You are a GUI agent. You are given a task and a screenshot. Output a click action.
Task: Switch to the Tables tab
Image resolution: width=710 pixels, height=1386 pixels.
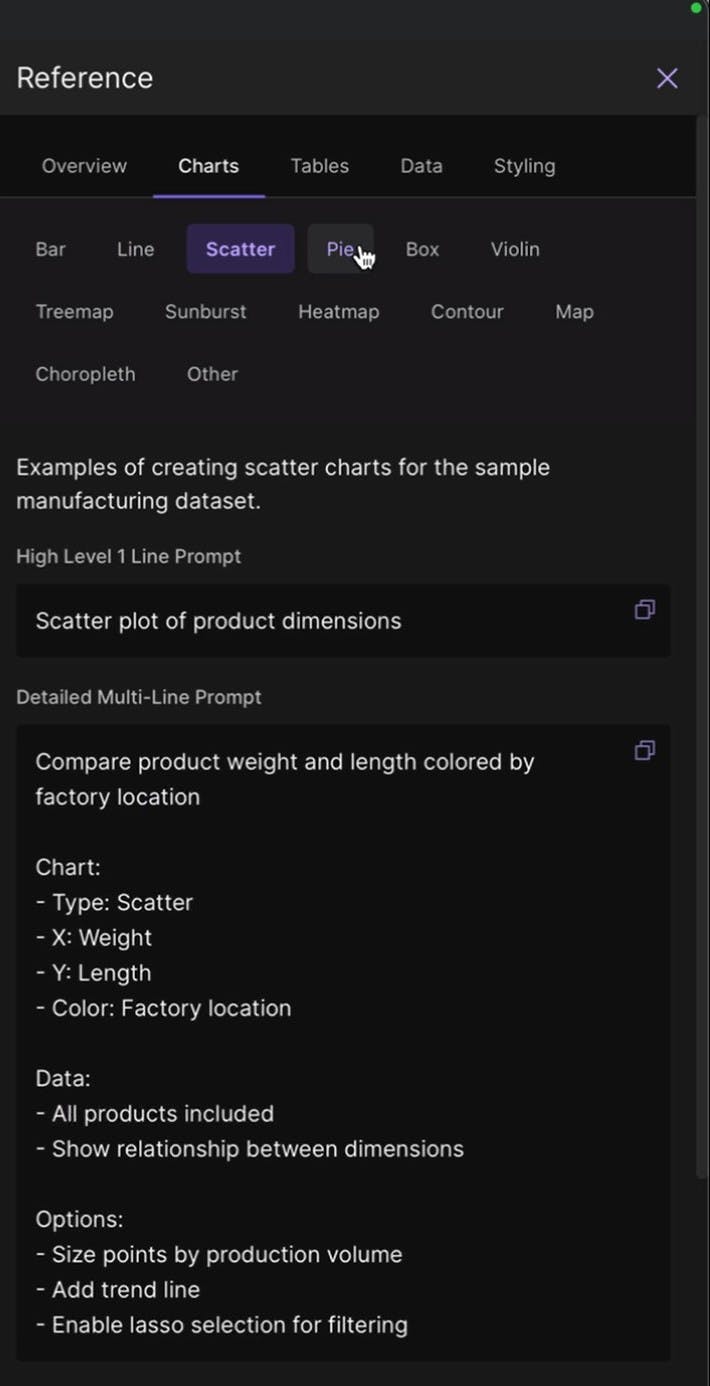click(x=319, y=166)
